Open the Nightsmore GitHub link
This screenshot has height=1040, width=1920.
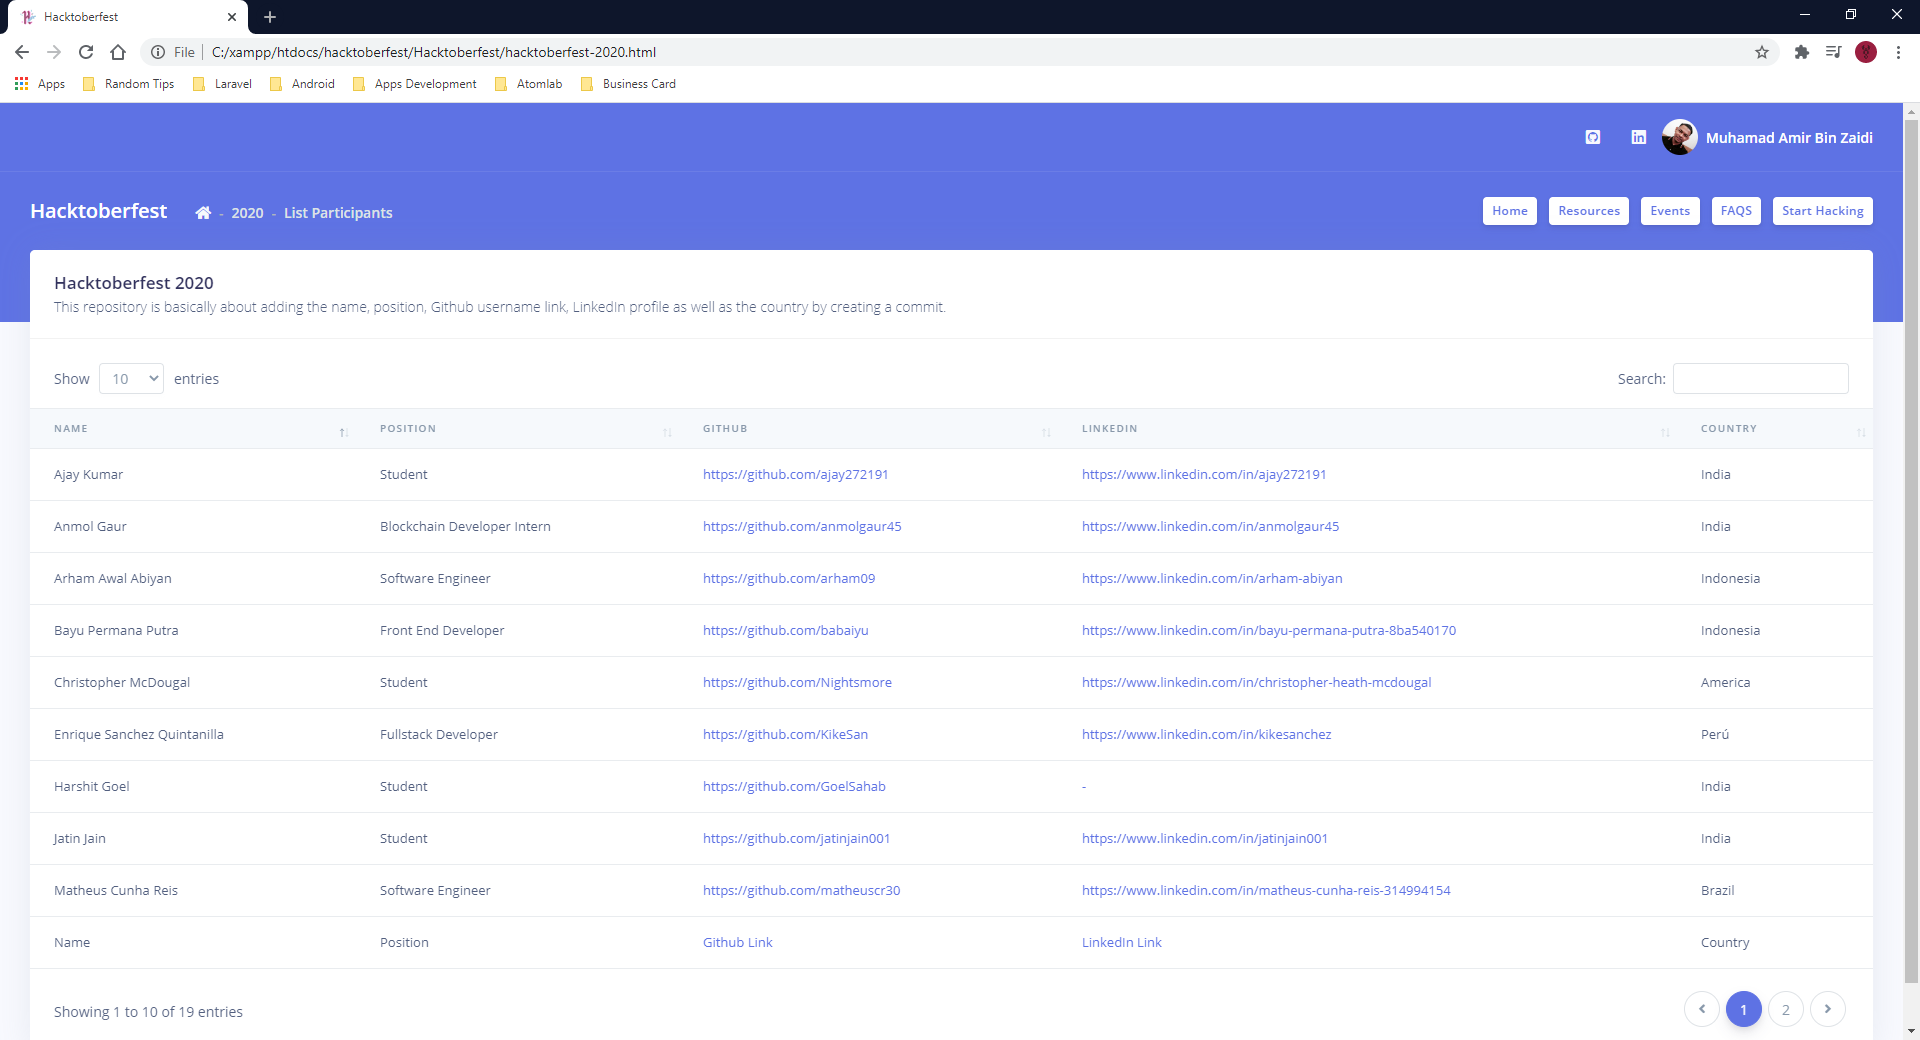(797, 683)
